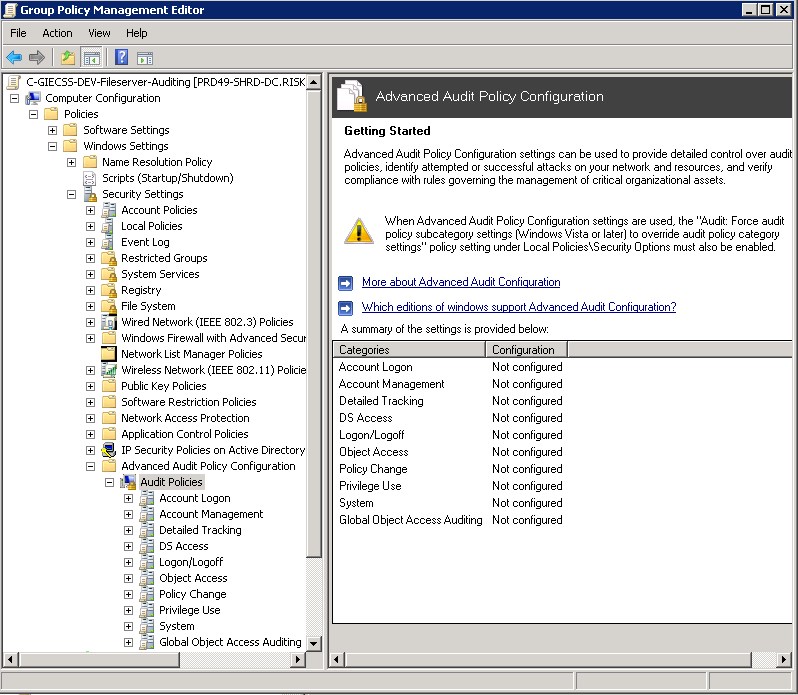Collapse Advanced Audit Policy Configuration node
Screen dimensions: 798x695
point(91,466)
